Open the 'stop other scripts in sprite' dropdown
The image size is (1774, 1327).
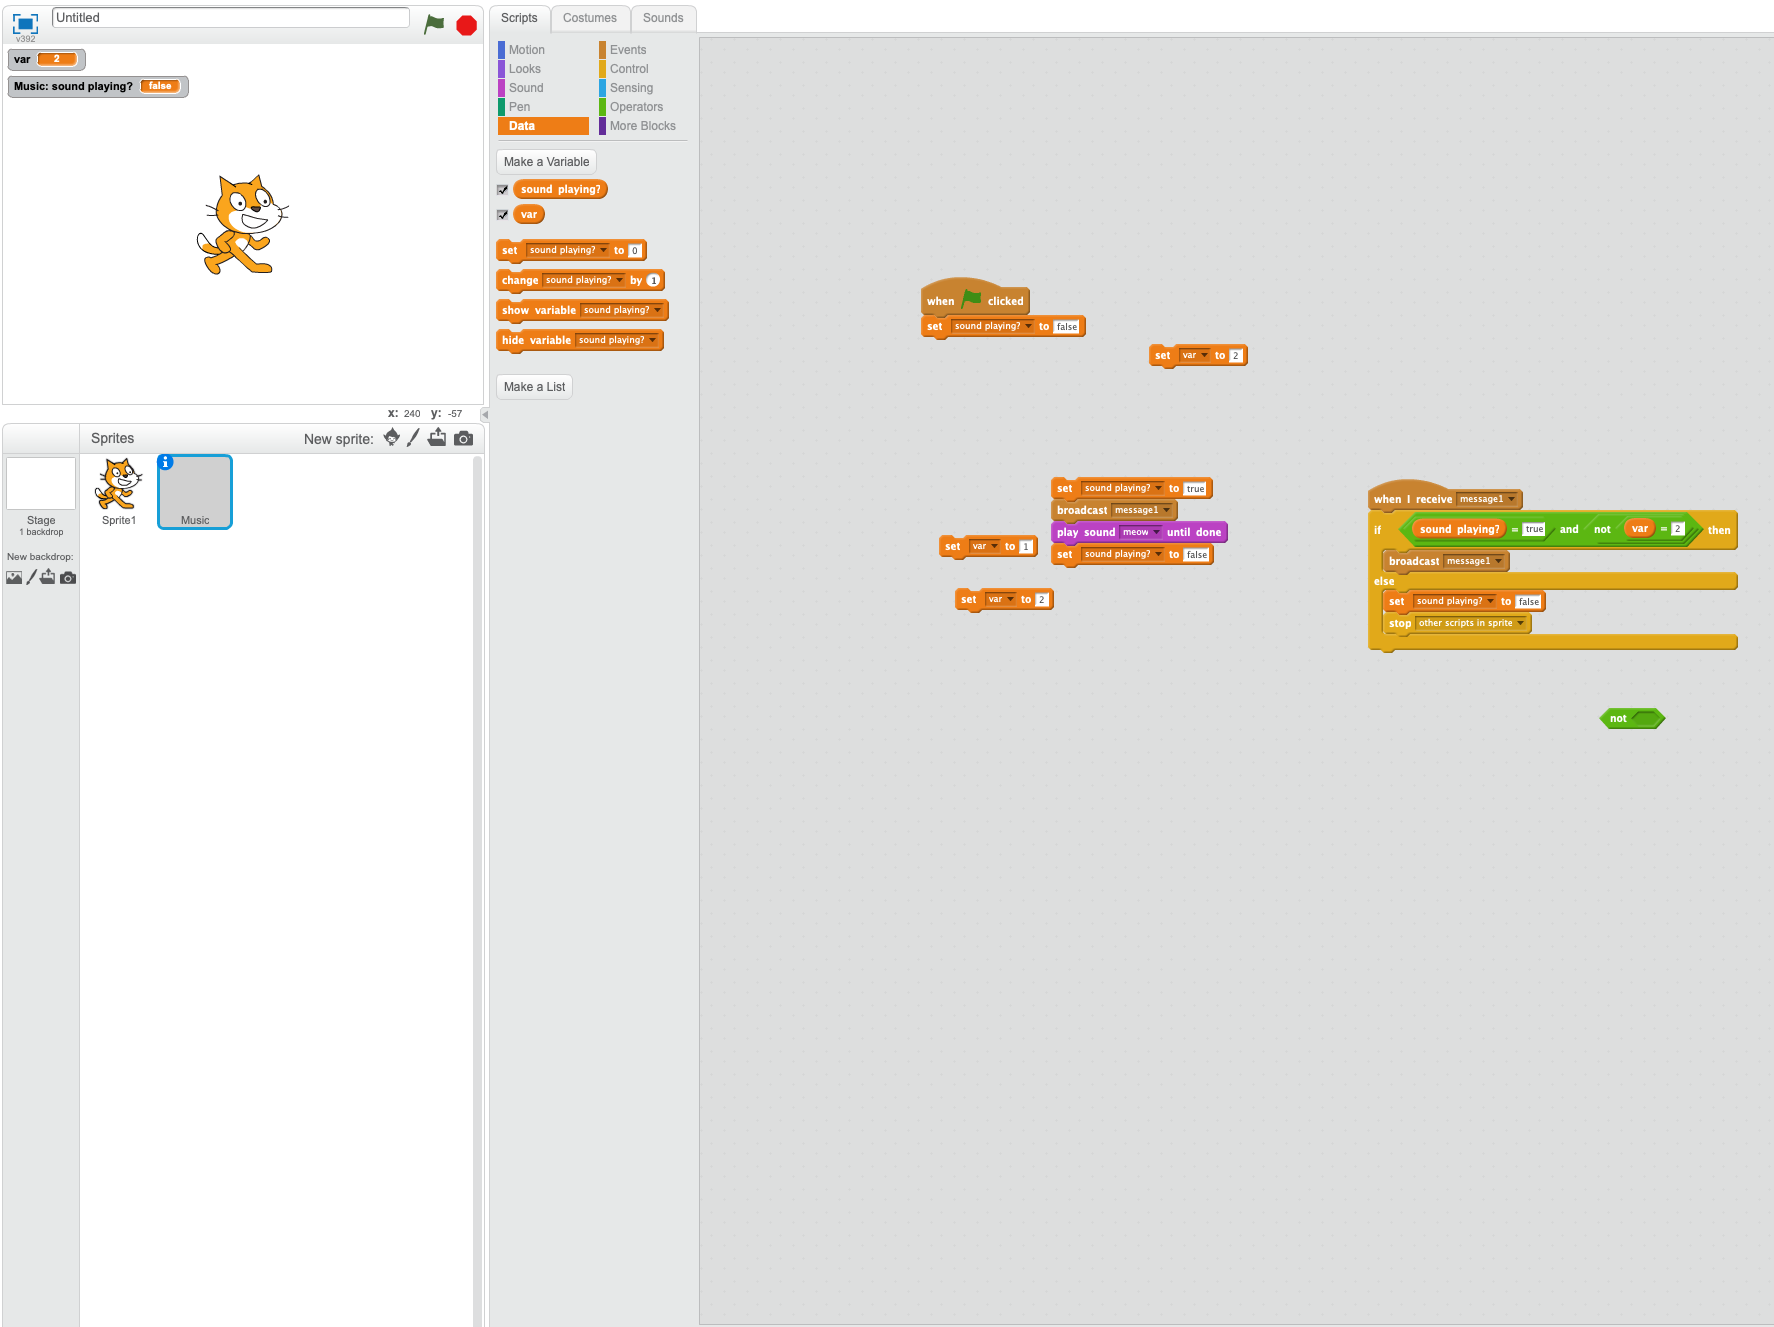pos(1521,623)
